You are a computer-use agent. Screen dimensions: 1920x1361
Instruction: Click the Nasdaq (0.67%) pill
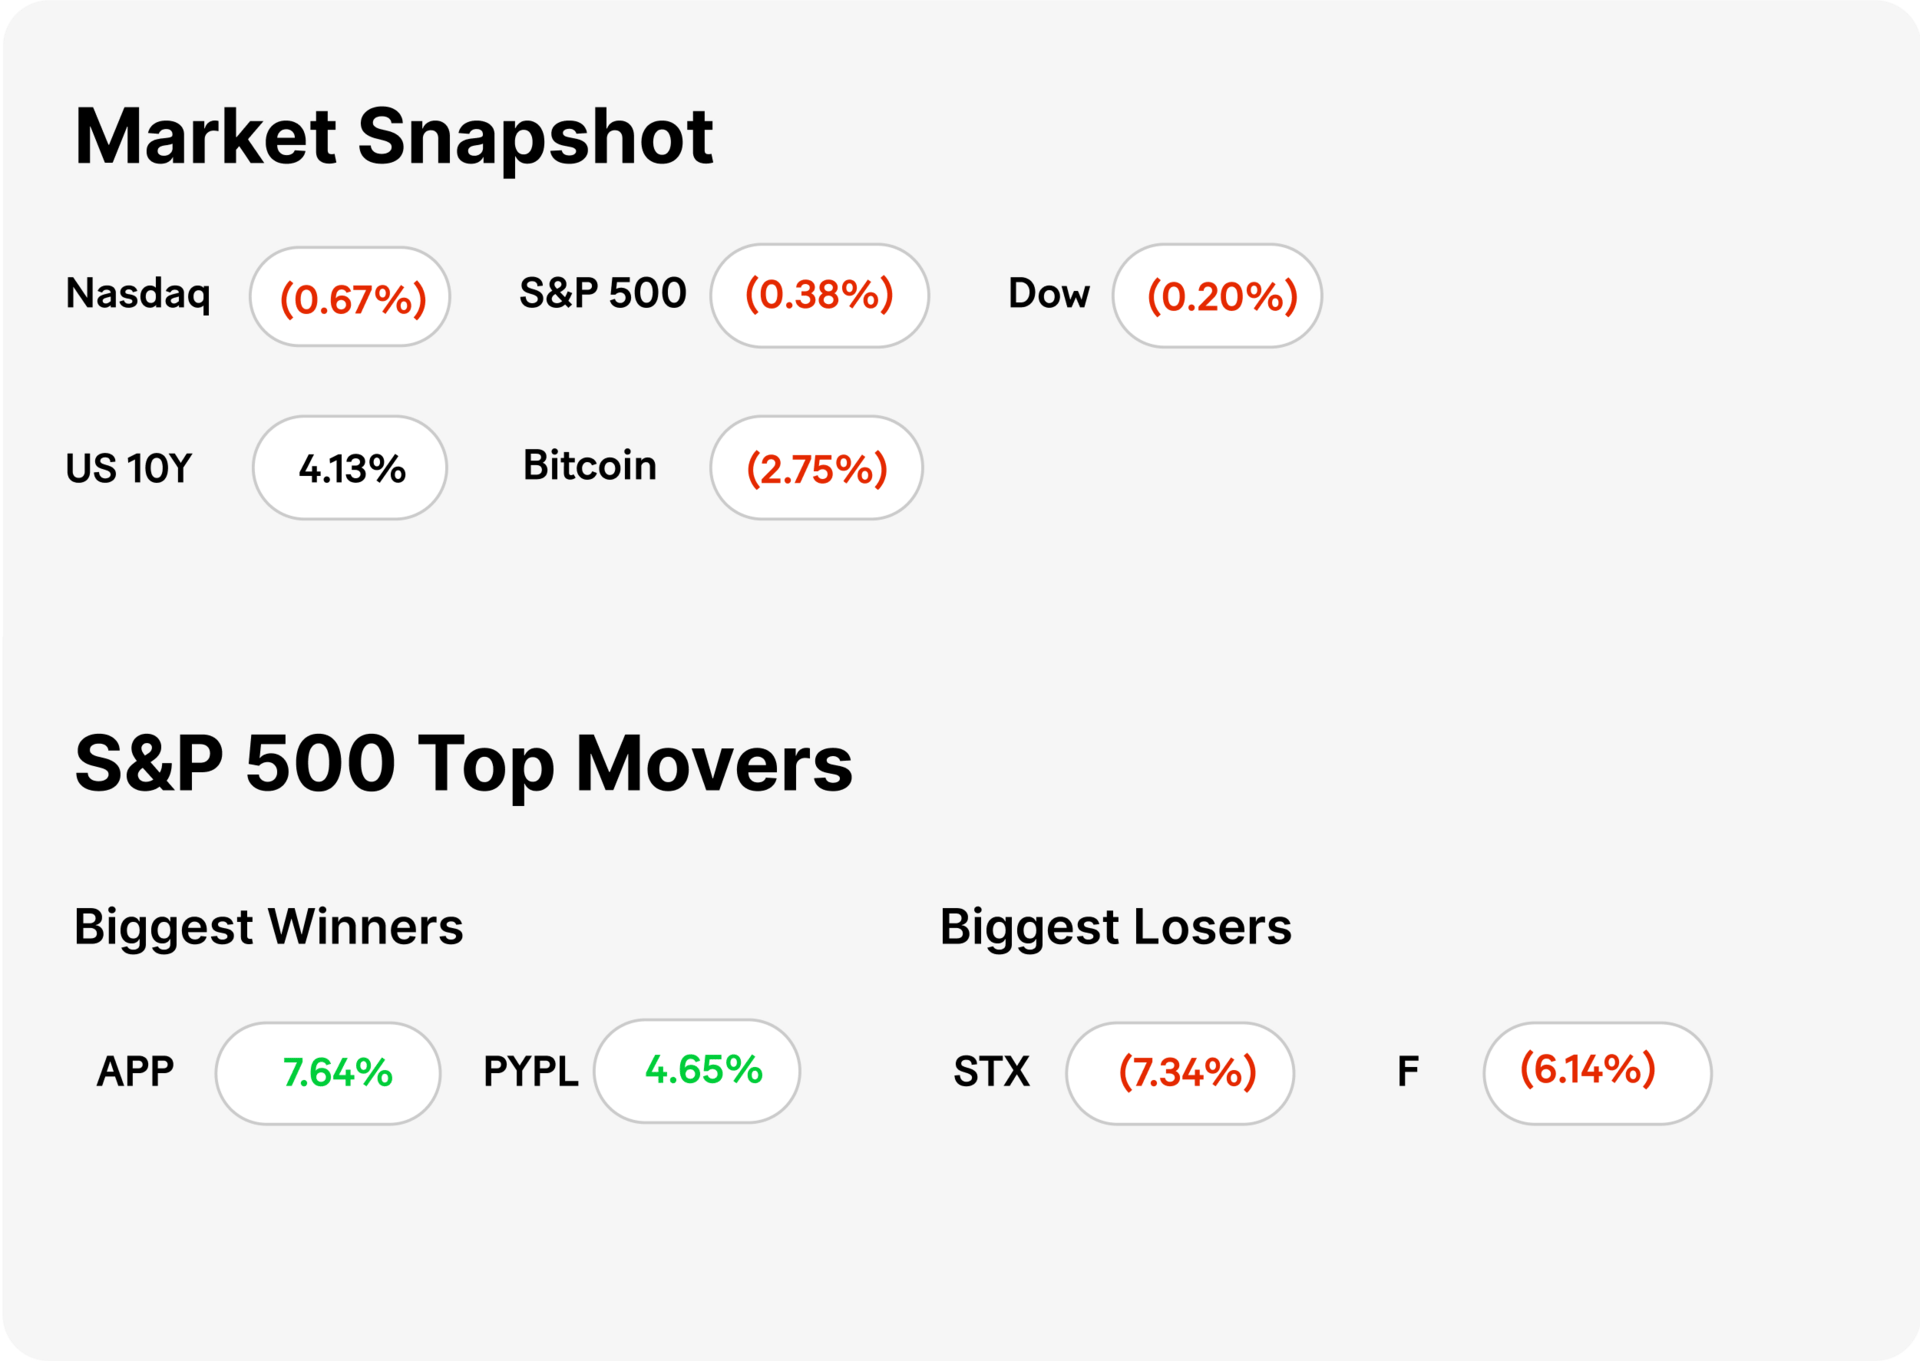pos(350,297)
